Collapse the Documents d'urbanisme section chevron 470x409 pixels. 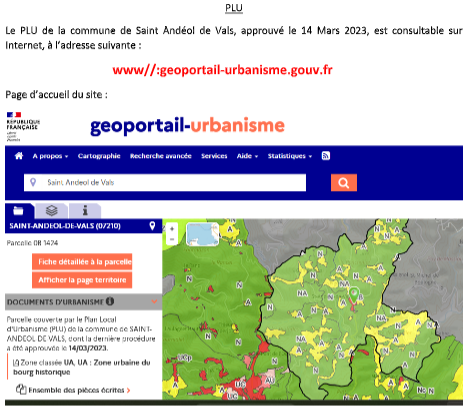click(154, 302)
